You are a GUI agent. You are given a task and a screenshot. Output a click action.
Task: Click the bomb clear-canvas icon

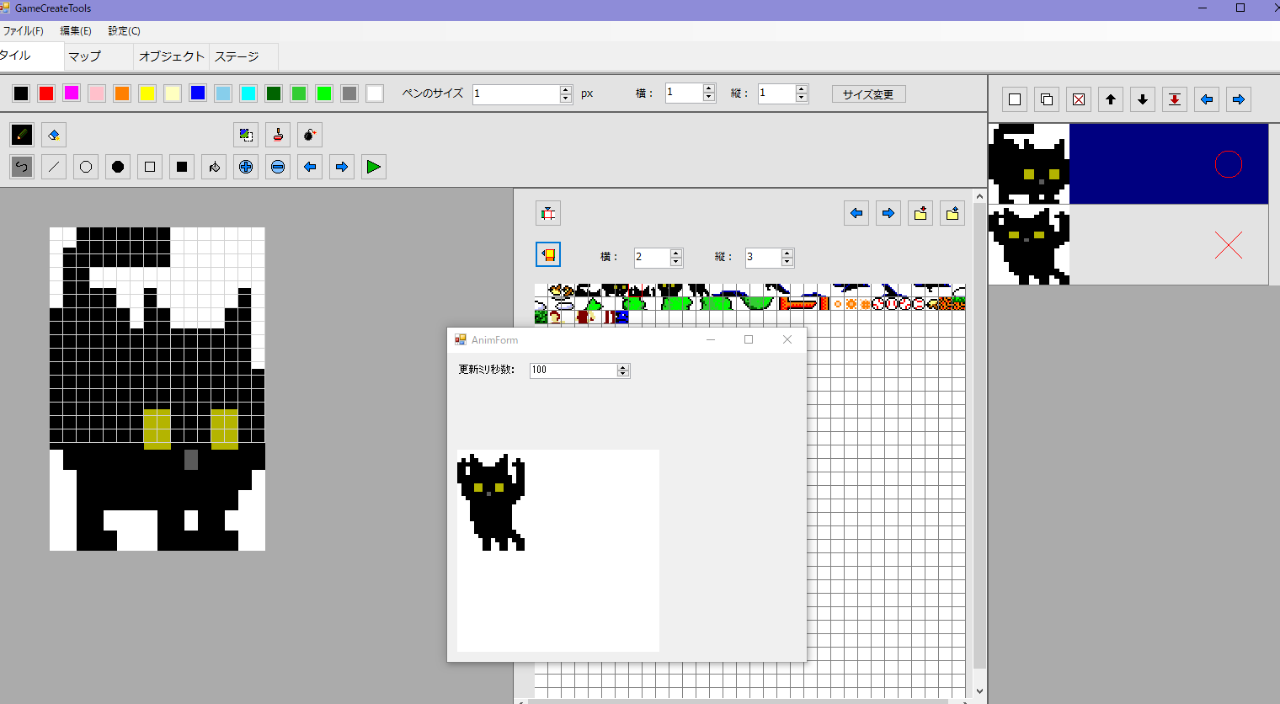pos(310,135)
